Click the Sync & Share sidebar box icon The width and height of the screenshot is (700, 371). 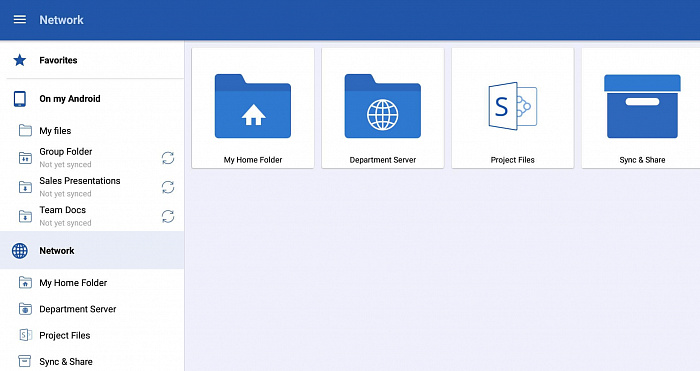(x=25, y=361)
